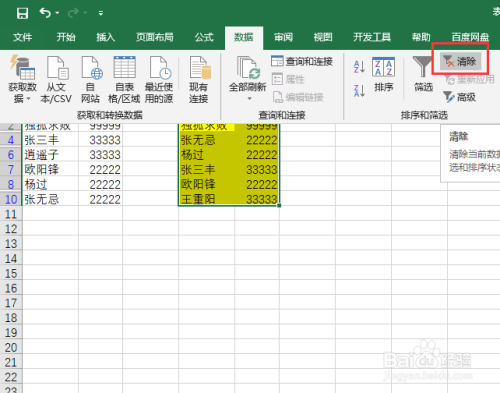
Task: Switch to the 页面布局 ribbon tab
Action: pyautogui.click(x=155, y=37)
